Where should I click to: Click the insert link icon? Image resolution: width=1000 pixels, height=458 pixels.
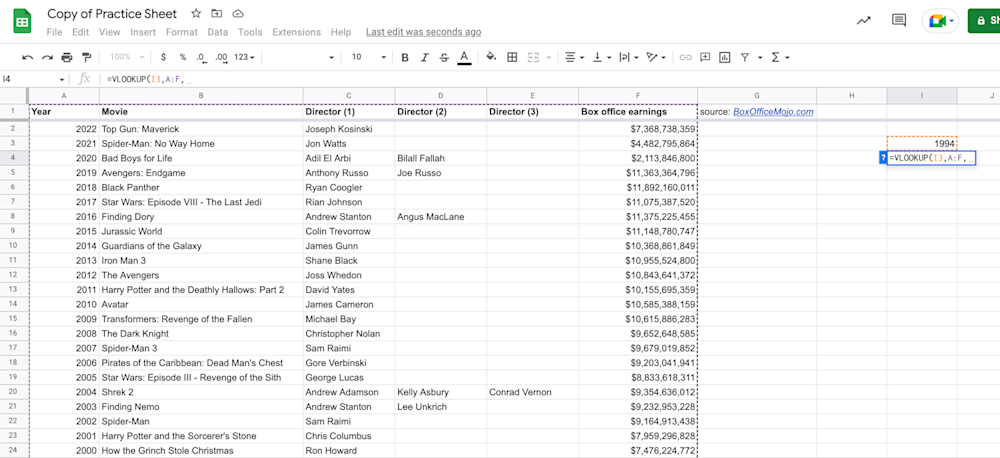tap(686, 57)
